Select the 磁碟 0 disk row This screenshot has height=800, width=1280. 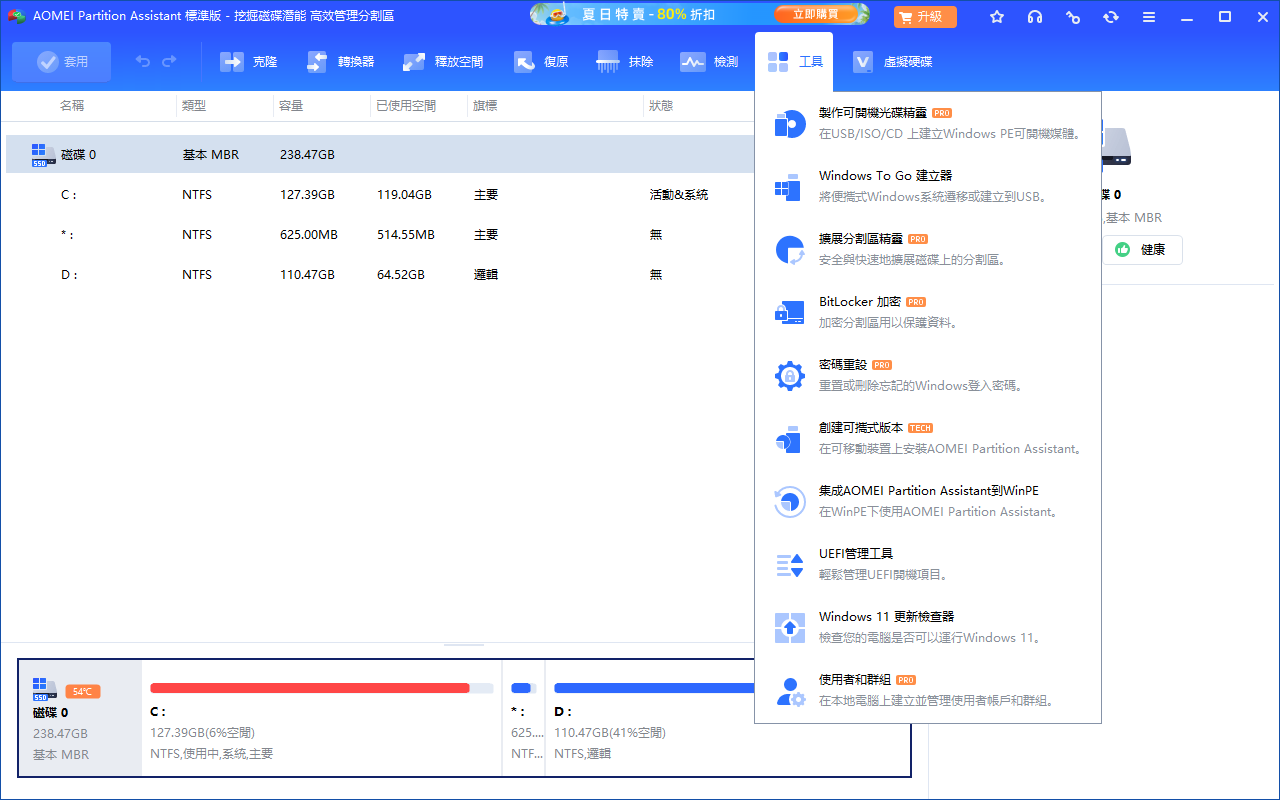click(380, 155)
